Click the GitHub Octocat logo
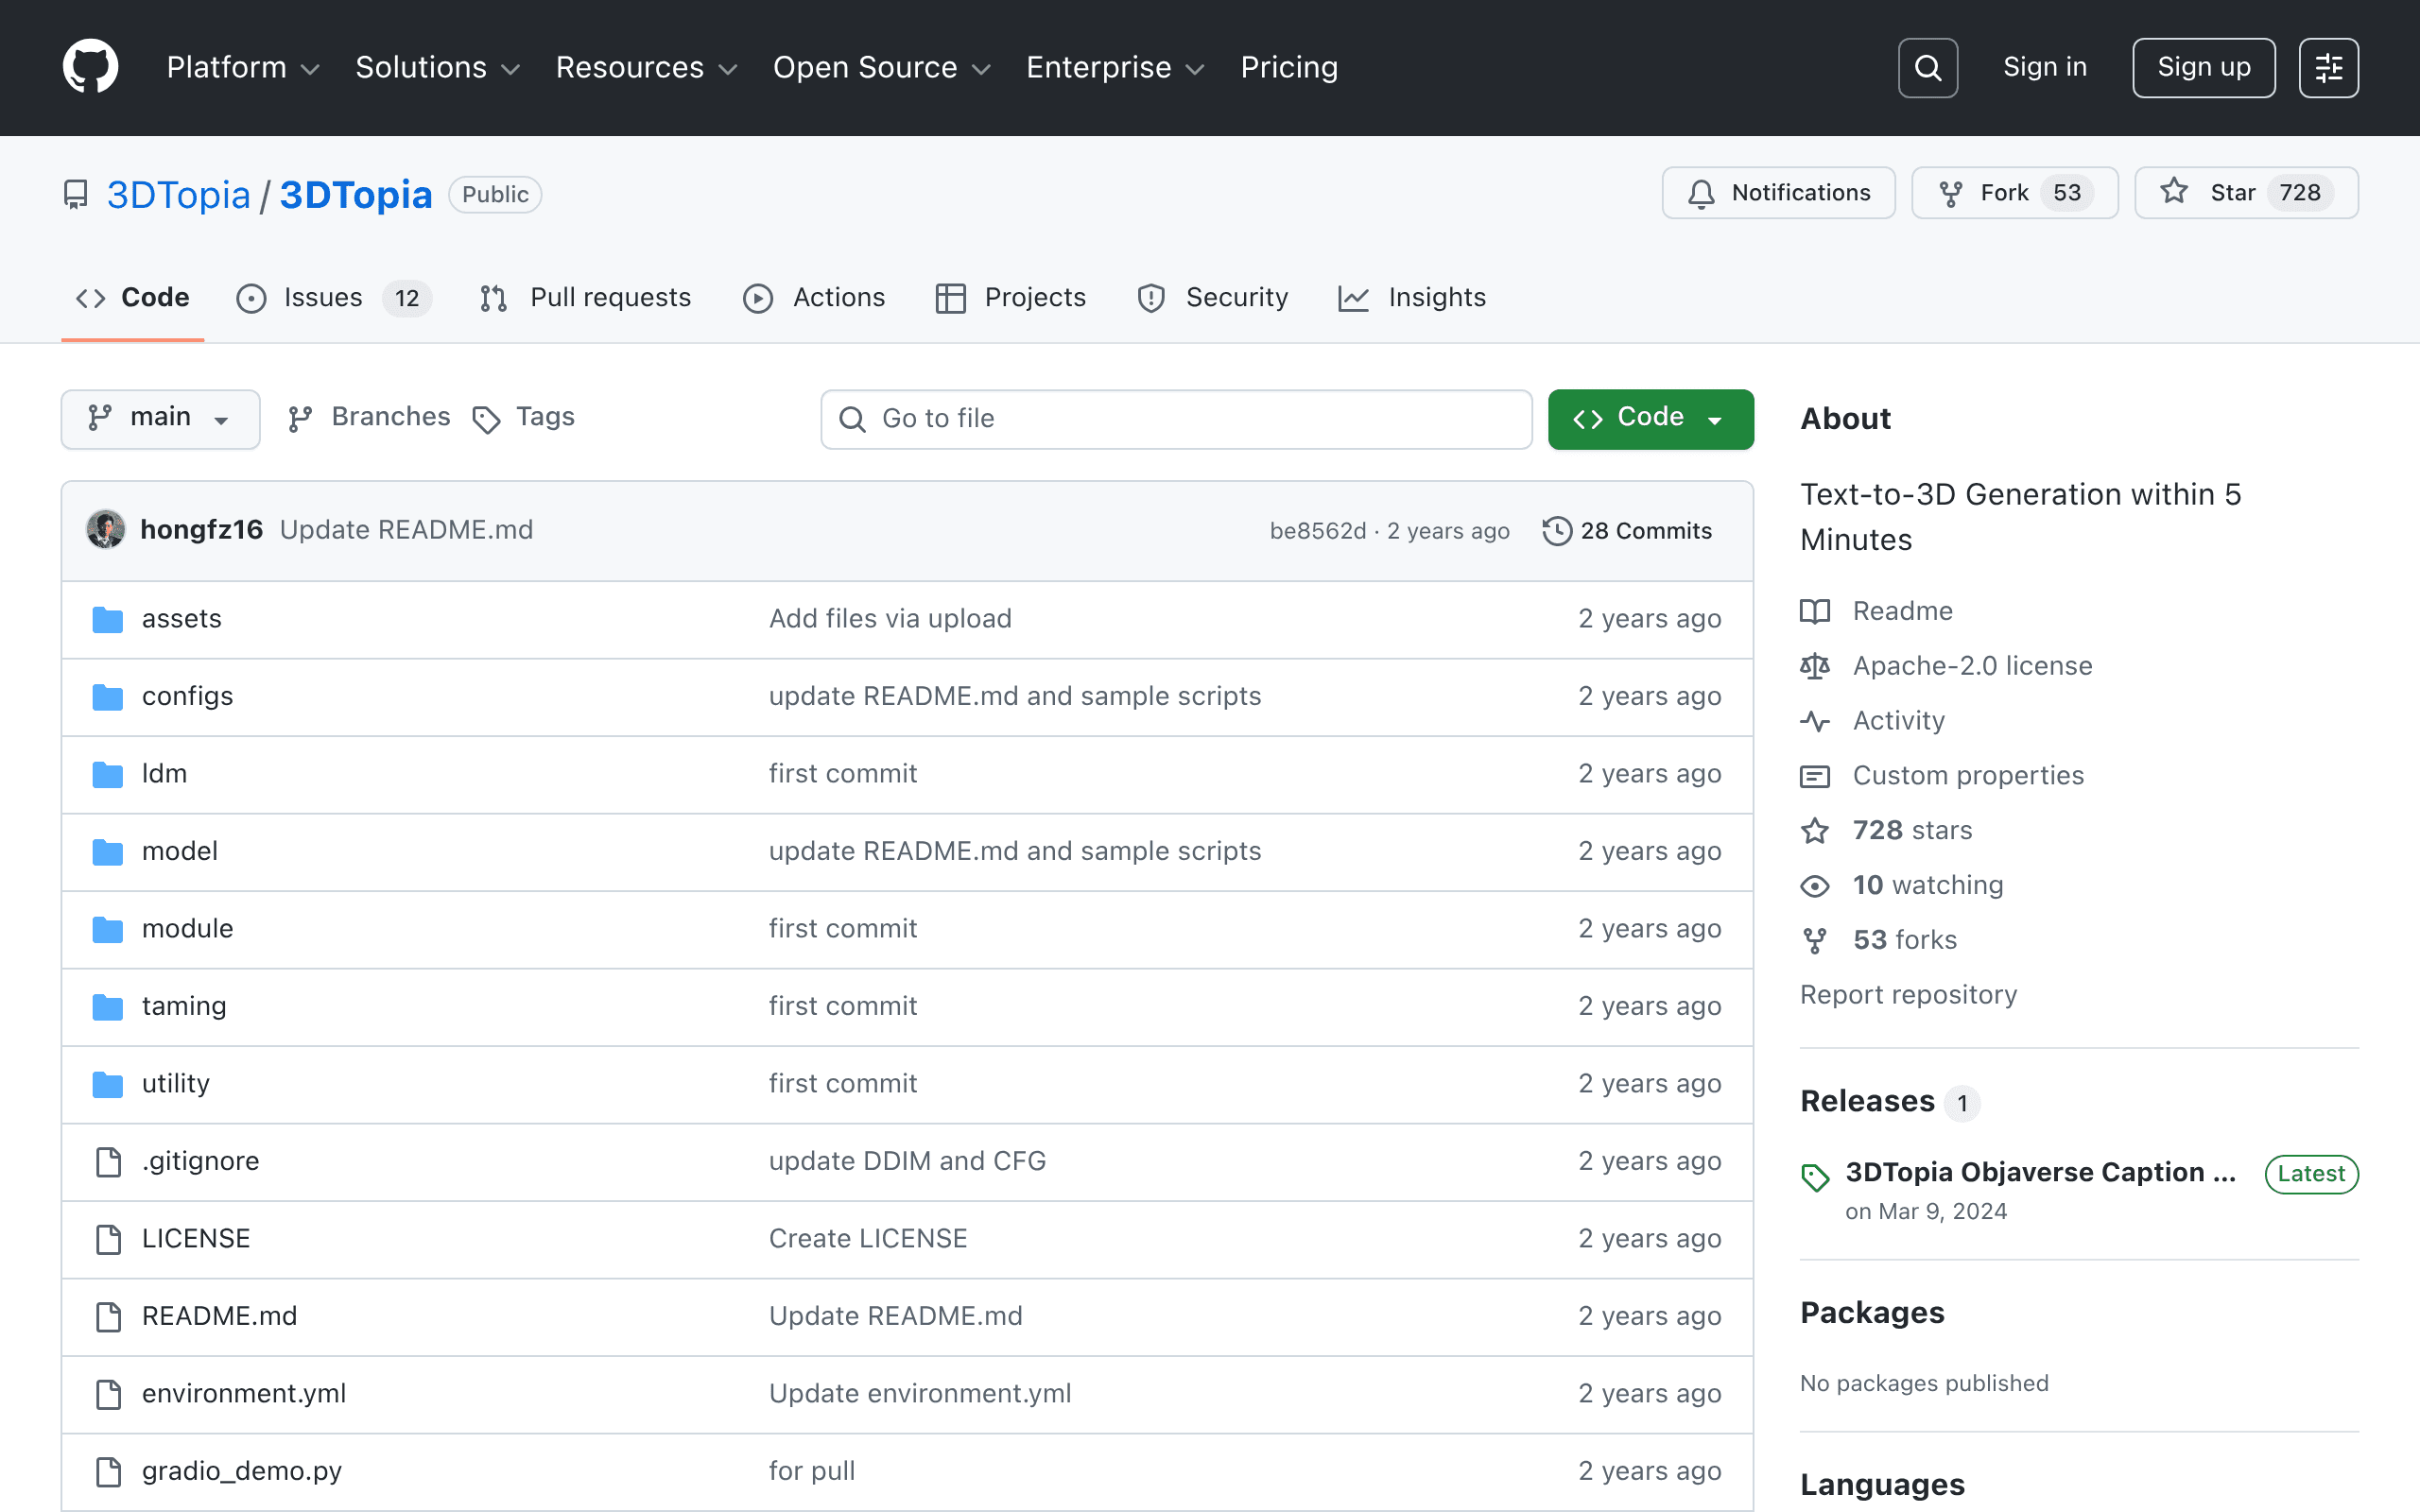 pyautogui.click(x=90, y=67)
